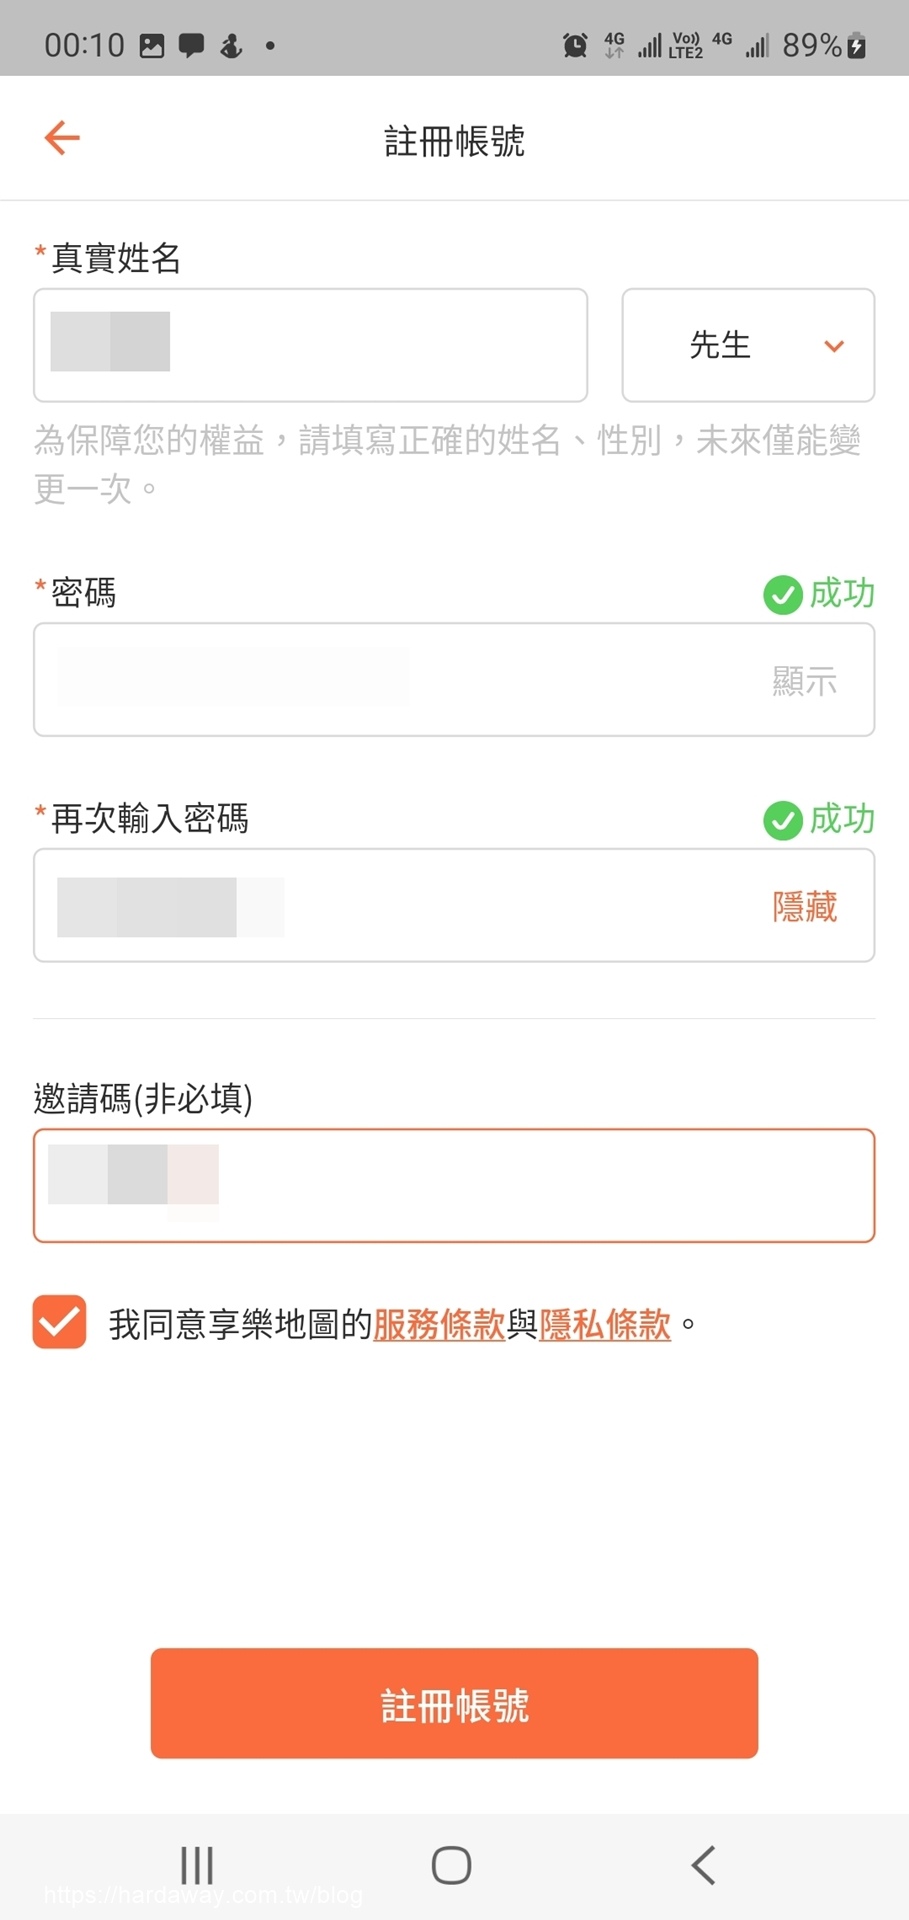Open the 先生 title dropdown

[x=748, y=345]
